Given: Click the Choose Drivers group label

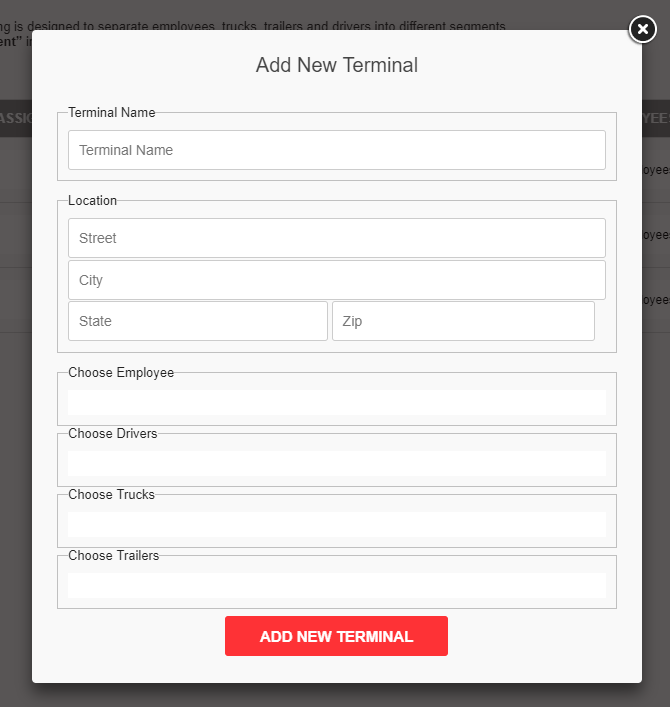Looking at the screenshot, I should pos(113,434).
